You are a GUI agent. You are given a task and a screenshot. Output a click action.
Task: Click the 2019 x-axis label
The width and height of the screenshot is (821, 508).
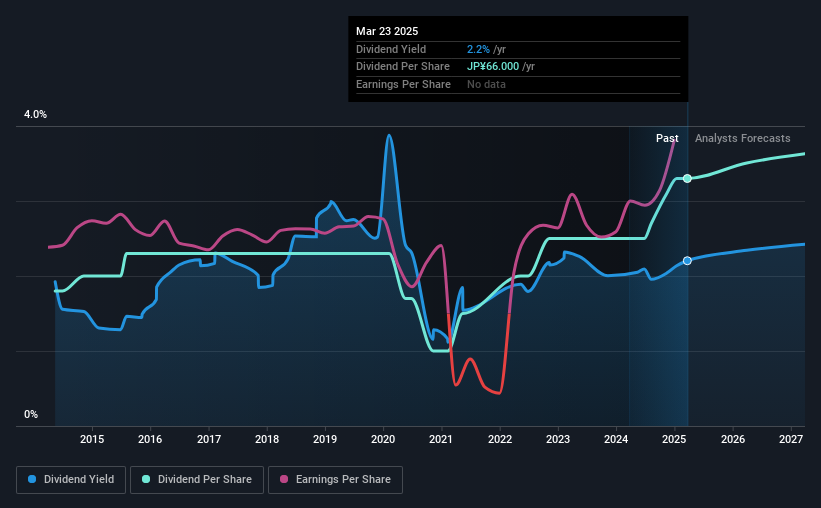click(x=325, y=439)
